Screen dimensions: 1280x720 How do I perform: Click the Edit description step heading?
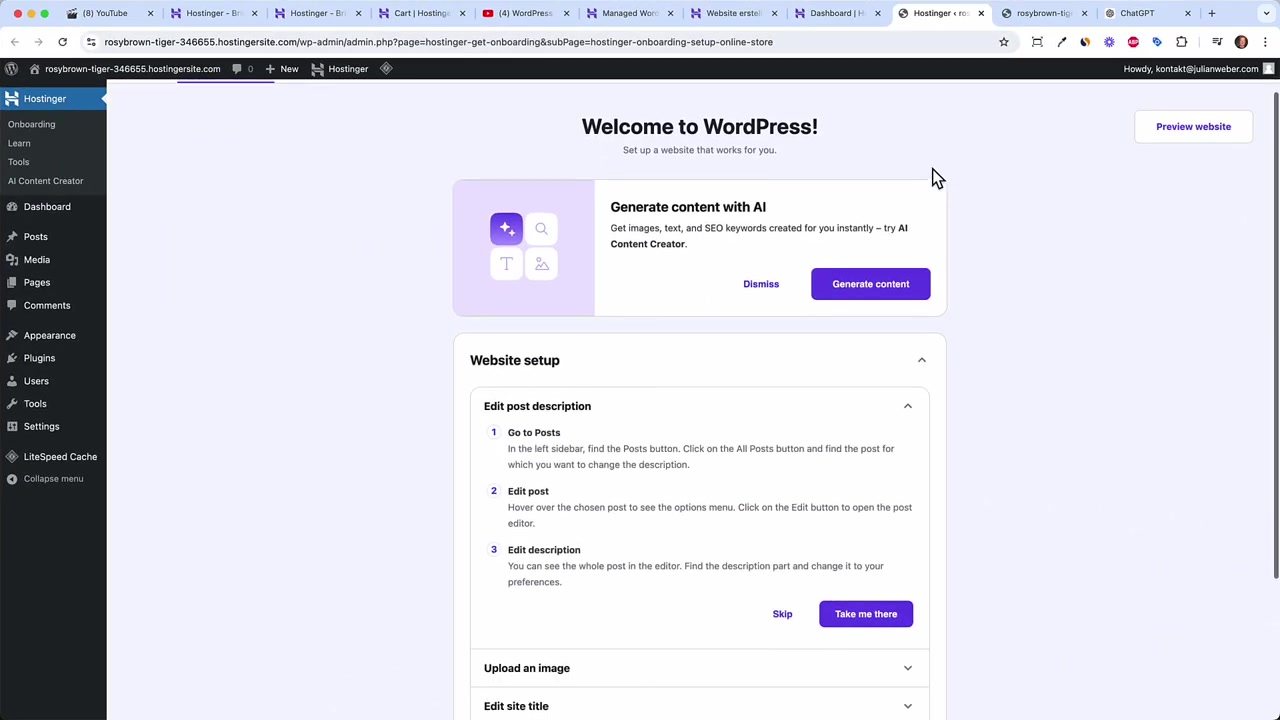[544, 550]
